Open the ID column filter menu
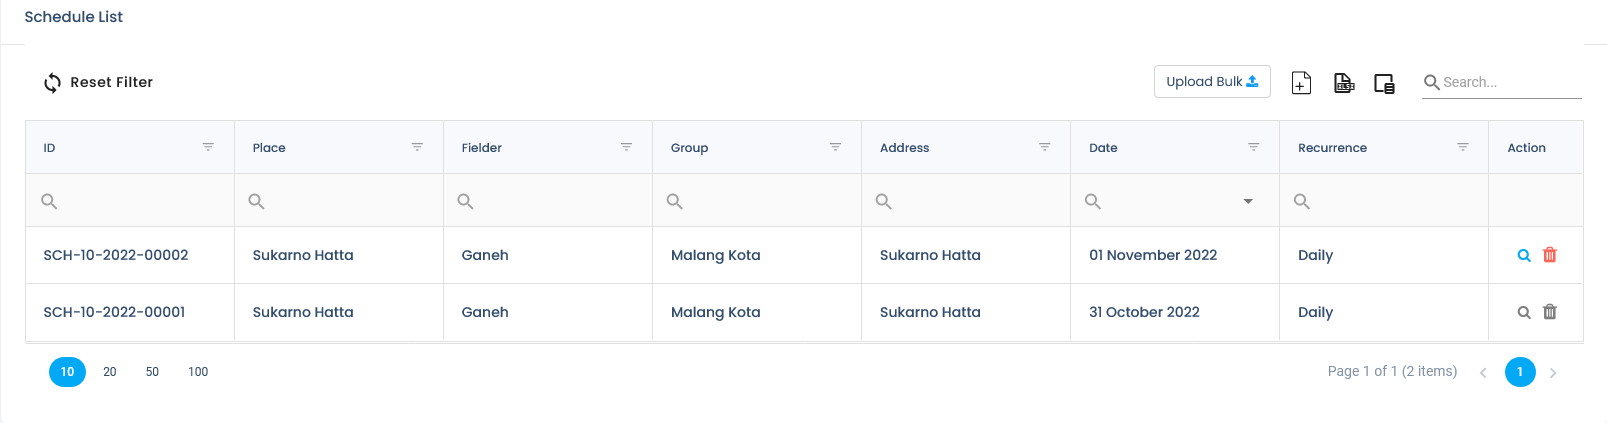The width and height of the screenshot is (1607, 423). click(208, 147)
